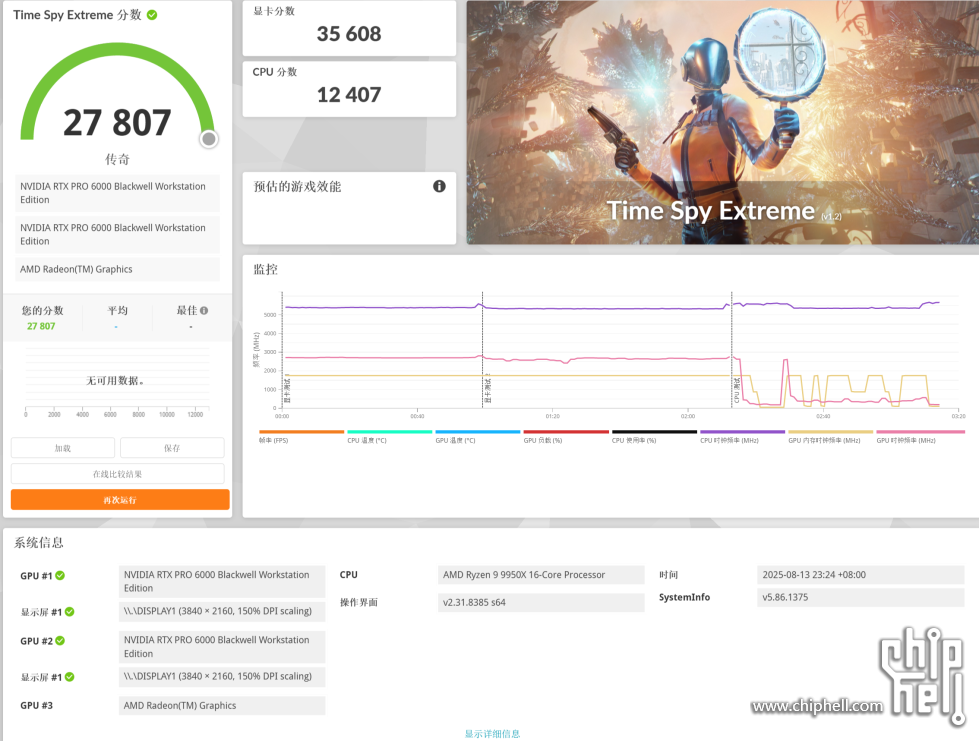Click AMD Radeon(TM) Graphics in the score panel
979x741 pixels.
coord(117,269)
